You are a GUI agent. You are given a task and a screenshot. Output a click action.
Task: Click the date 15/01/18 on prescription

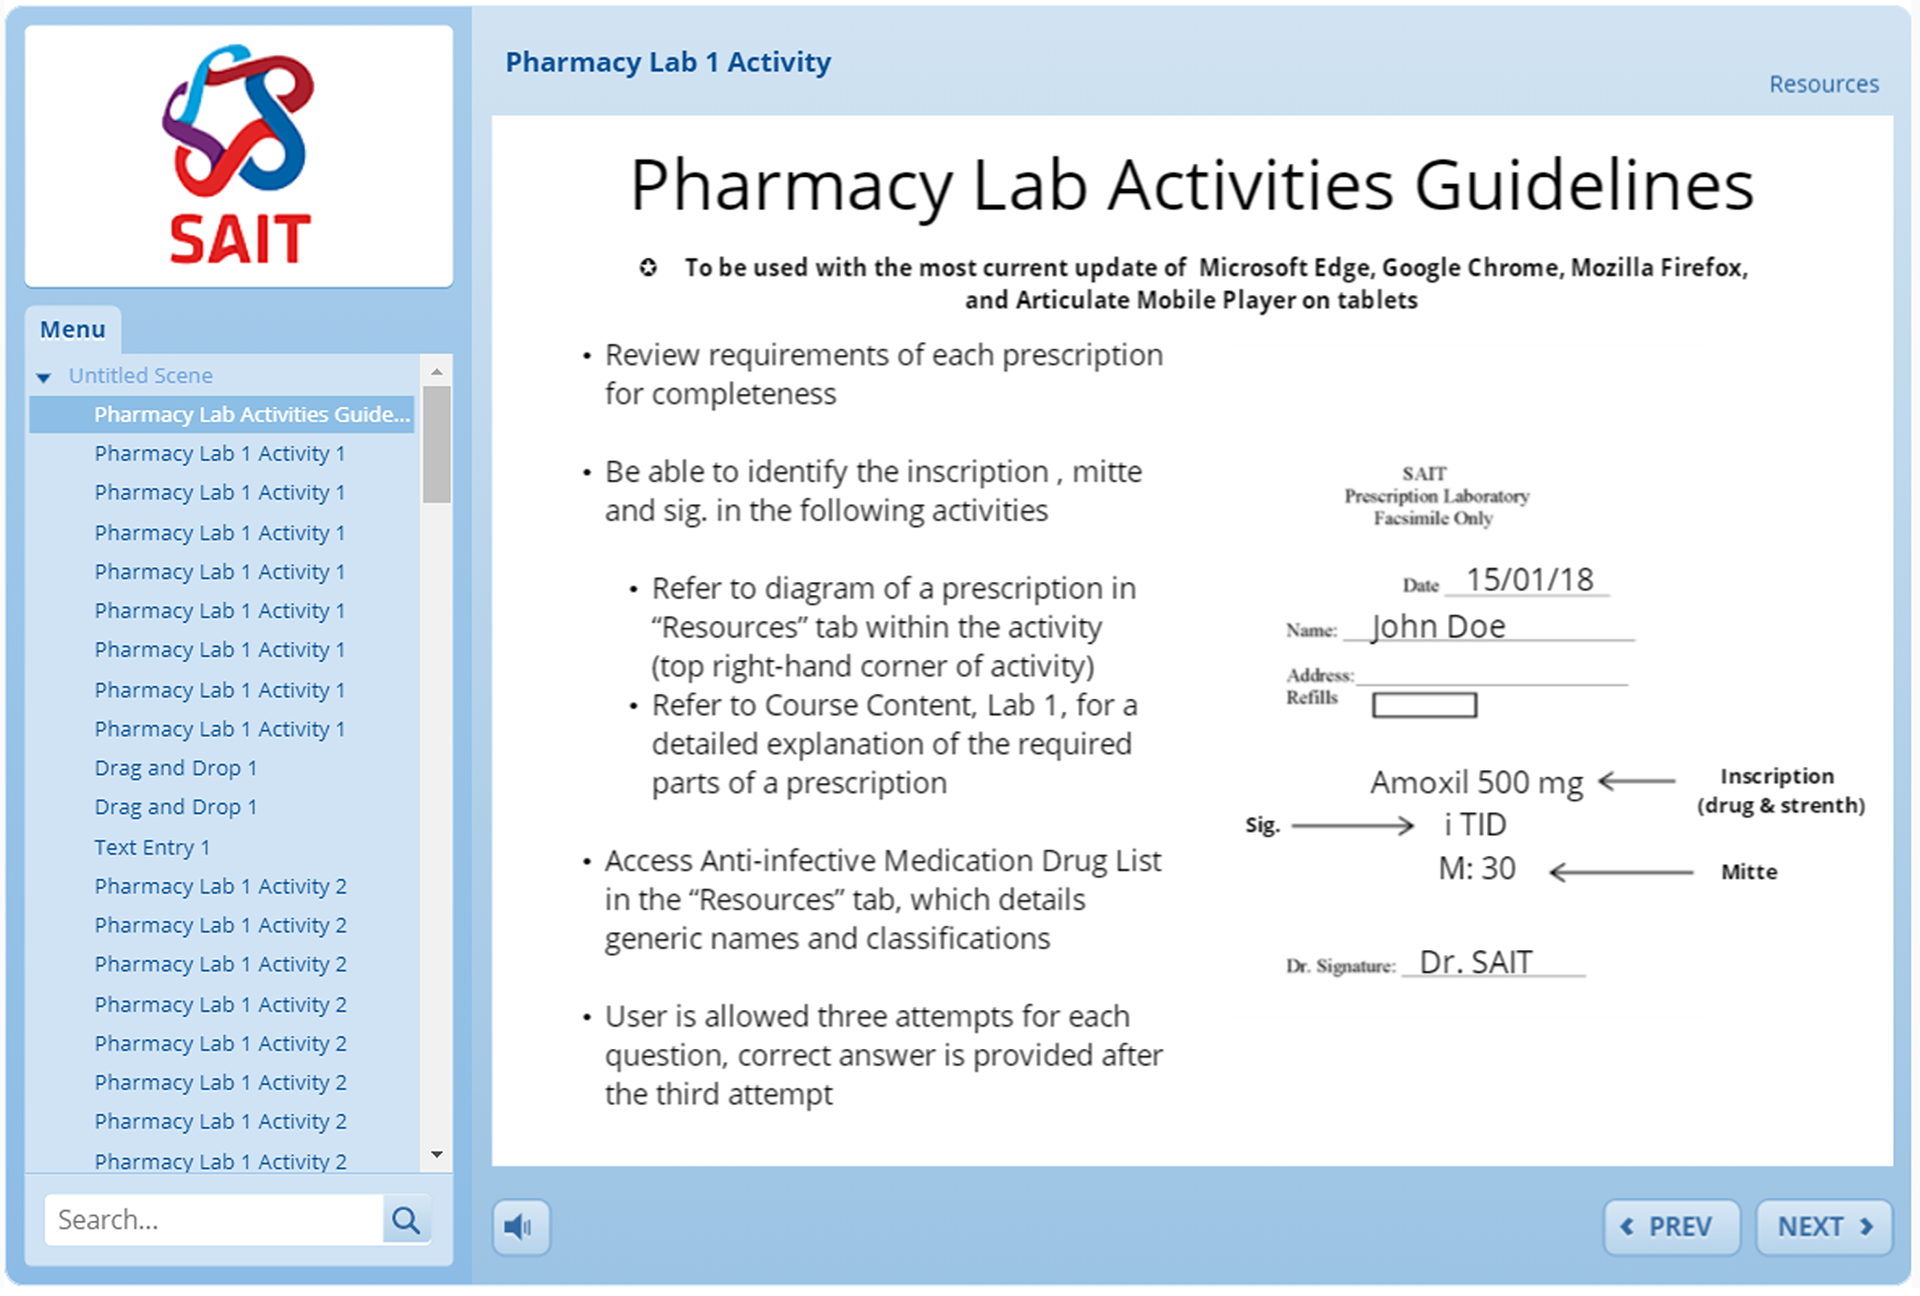[1529, 580]
